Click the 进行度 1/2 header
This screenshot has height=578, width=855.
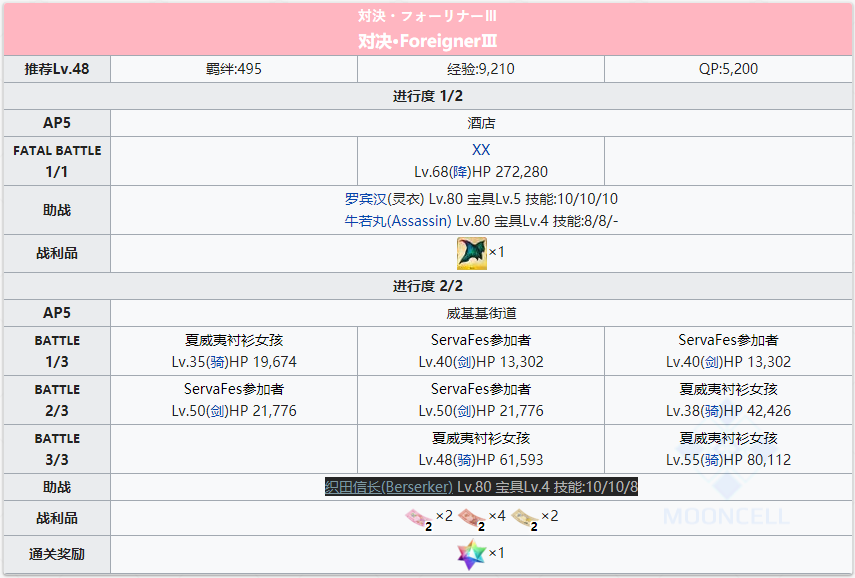tap(428, 97)
